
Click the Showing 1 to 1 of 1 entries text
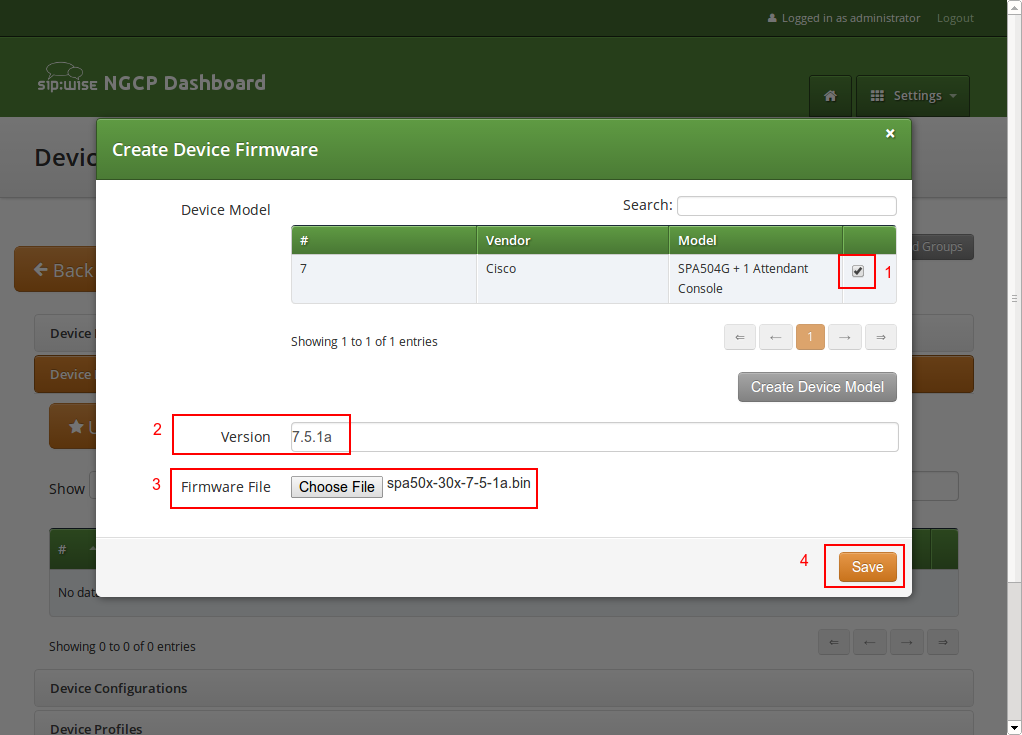pyautogui.click(x=364, y=341)
